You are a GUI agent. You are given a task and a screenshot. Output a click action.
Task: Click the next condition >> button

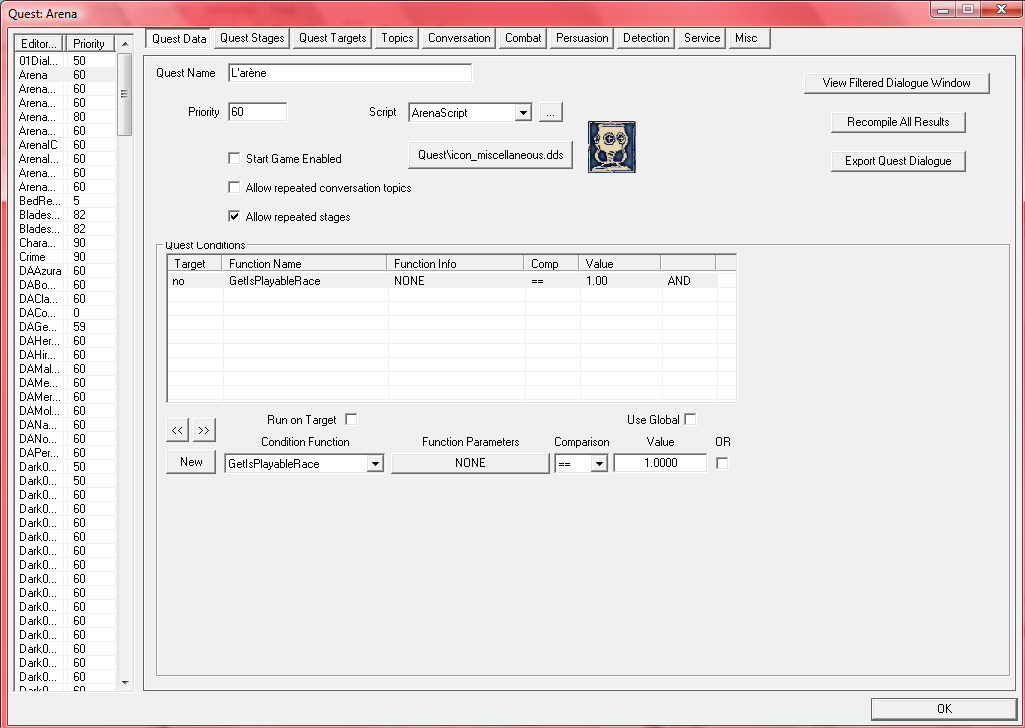pyautogui.click(x=204, y=430)
